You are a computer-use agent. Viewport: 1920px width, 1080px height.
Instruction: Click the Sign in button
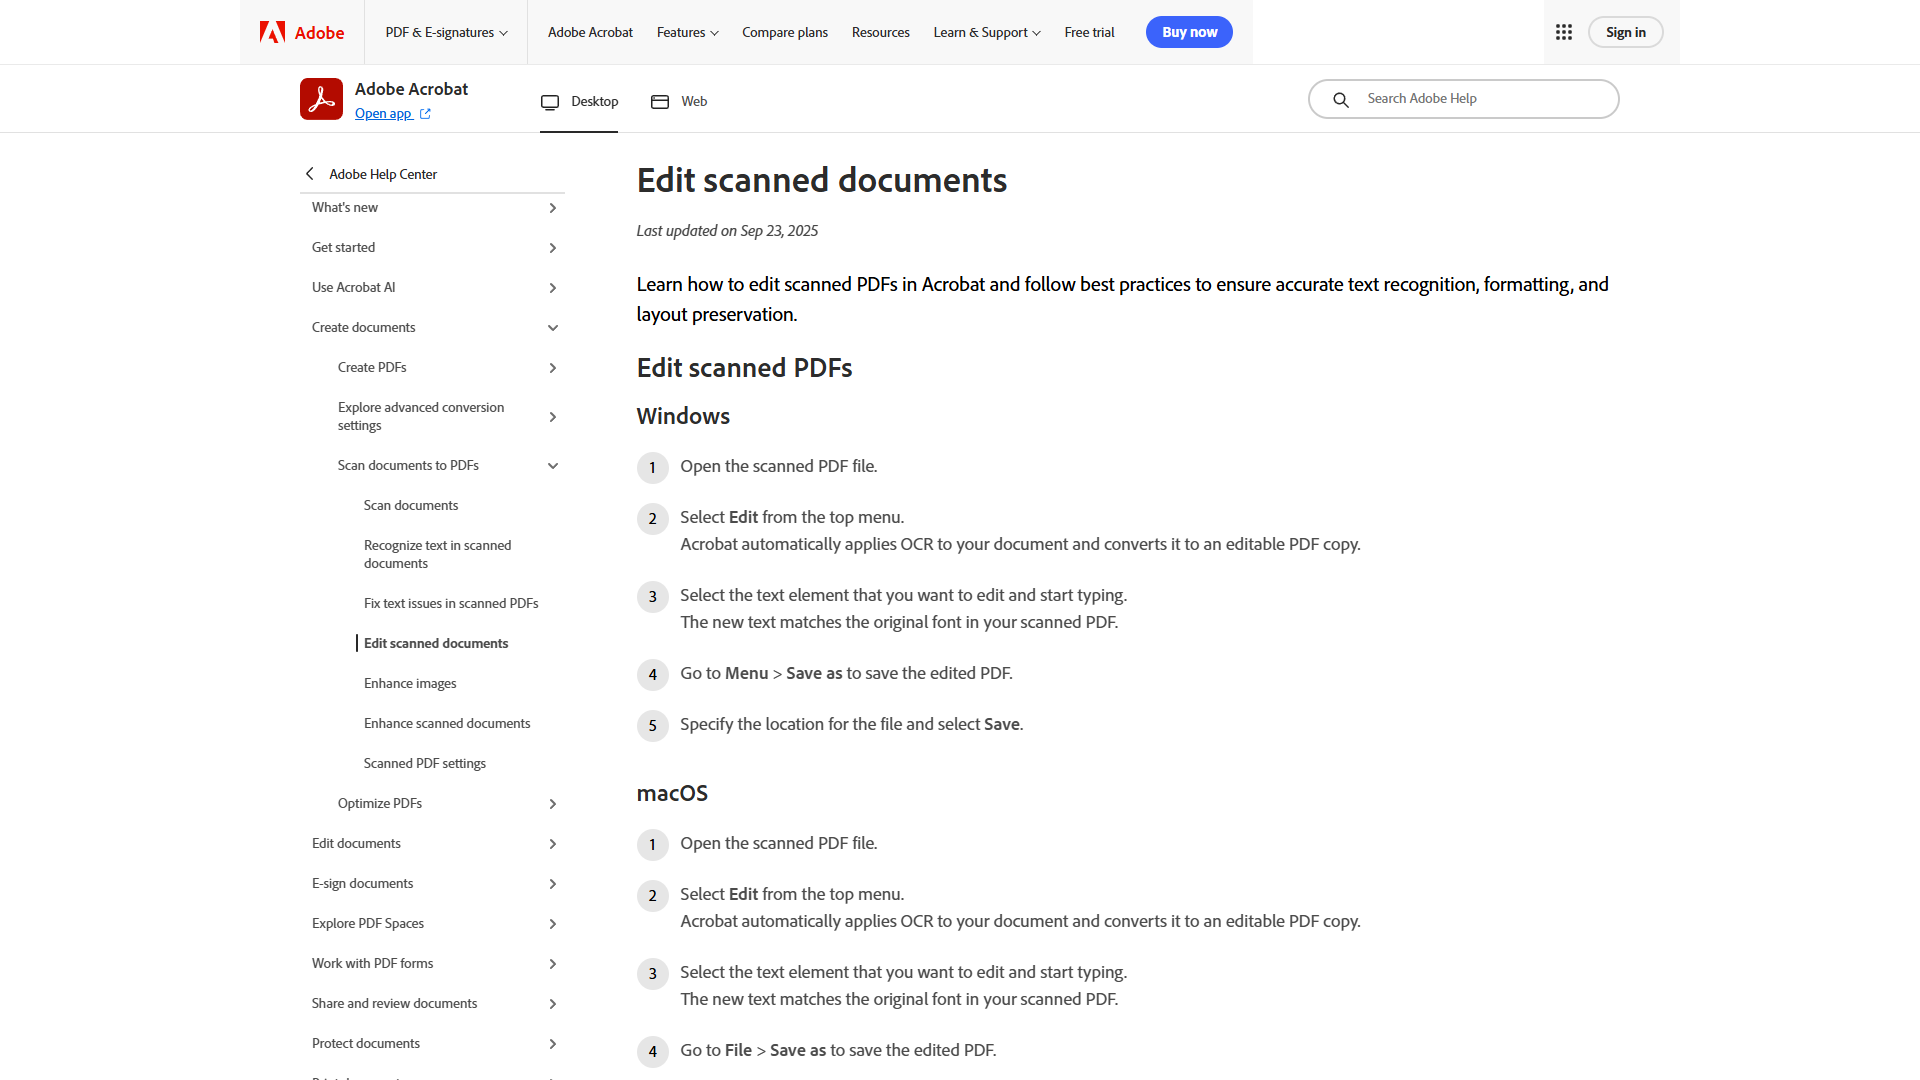coord(1625,31)
